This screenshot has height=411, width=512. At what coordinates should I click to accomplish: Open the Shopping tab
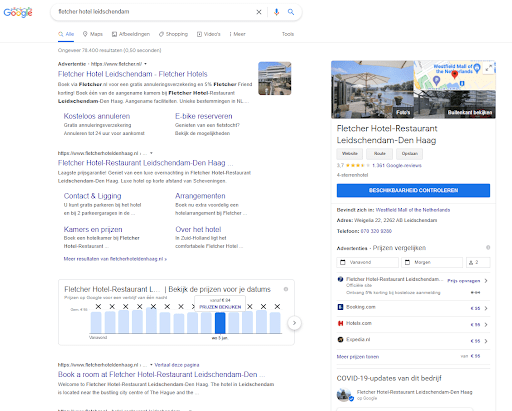(x=173, y=34)
